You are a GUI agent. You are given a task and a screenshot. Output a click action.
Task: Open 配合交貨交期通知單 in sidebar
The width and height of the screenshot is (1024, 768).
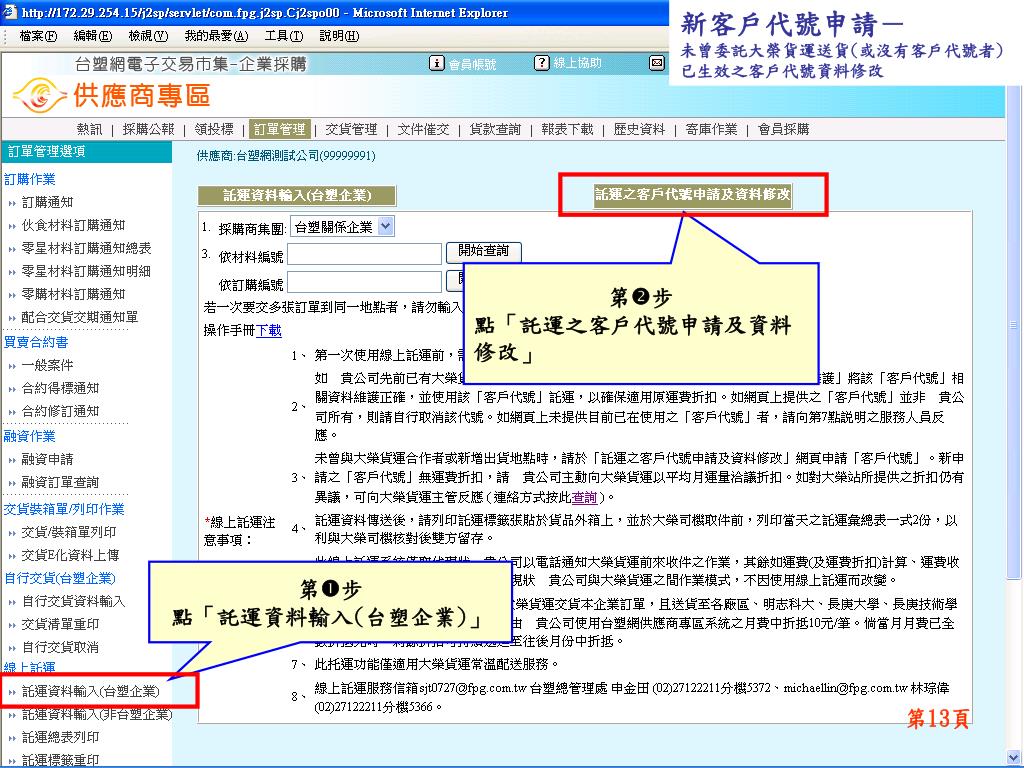[x=80, y=317]
